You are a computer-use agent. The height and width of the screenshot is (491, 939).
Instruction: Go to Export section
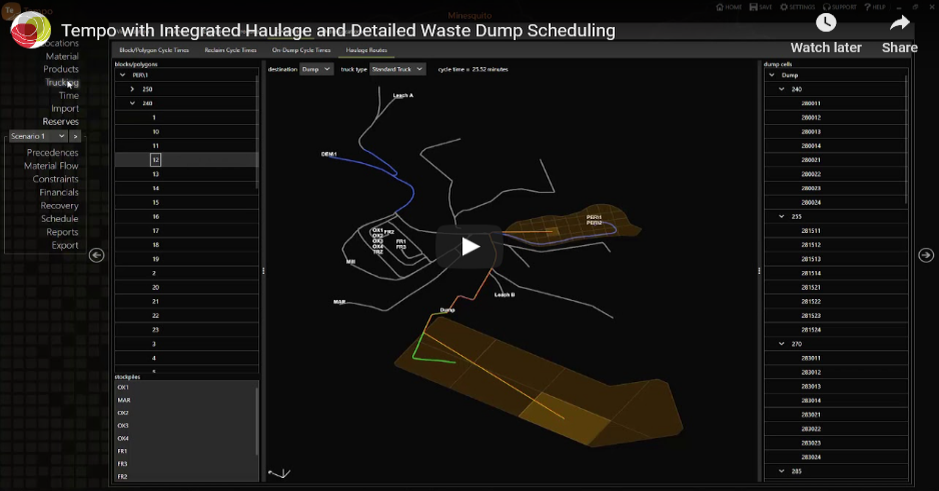point(65,246)
